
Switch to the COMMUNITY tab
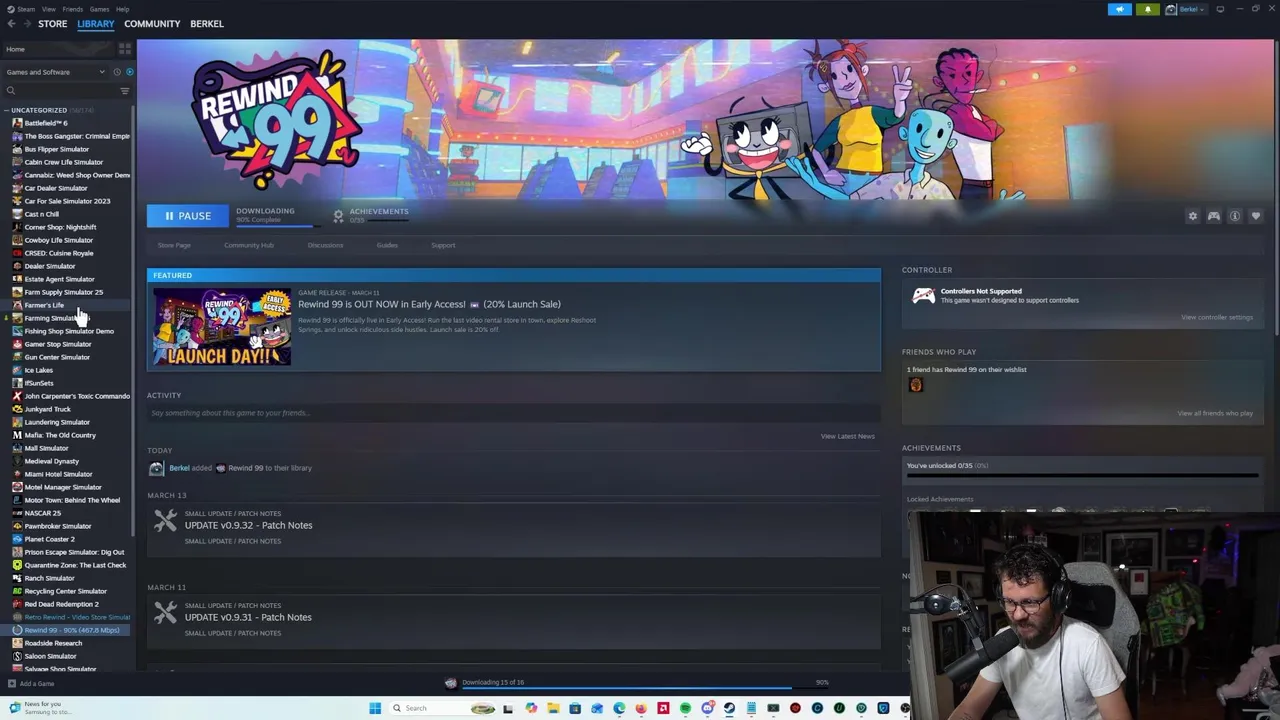(x=152, y=23)
